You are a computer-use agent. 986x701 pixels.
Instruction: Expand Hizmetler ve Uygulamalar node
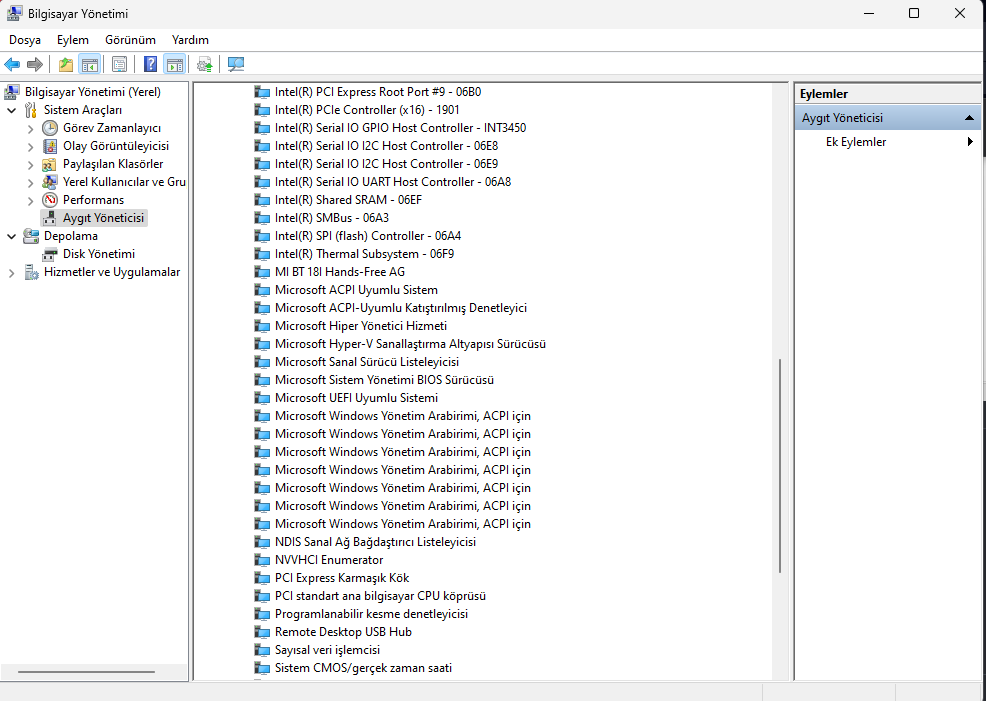[11, 273]
